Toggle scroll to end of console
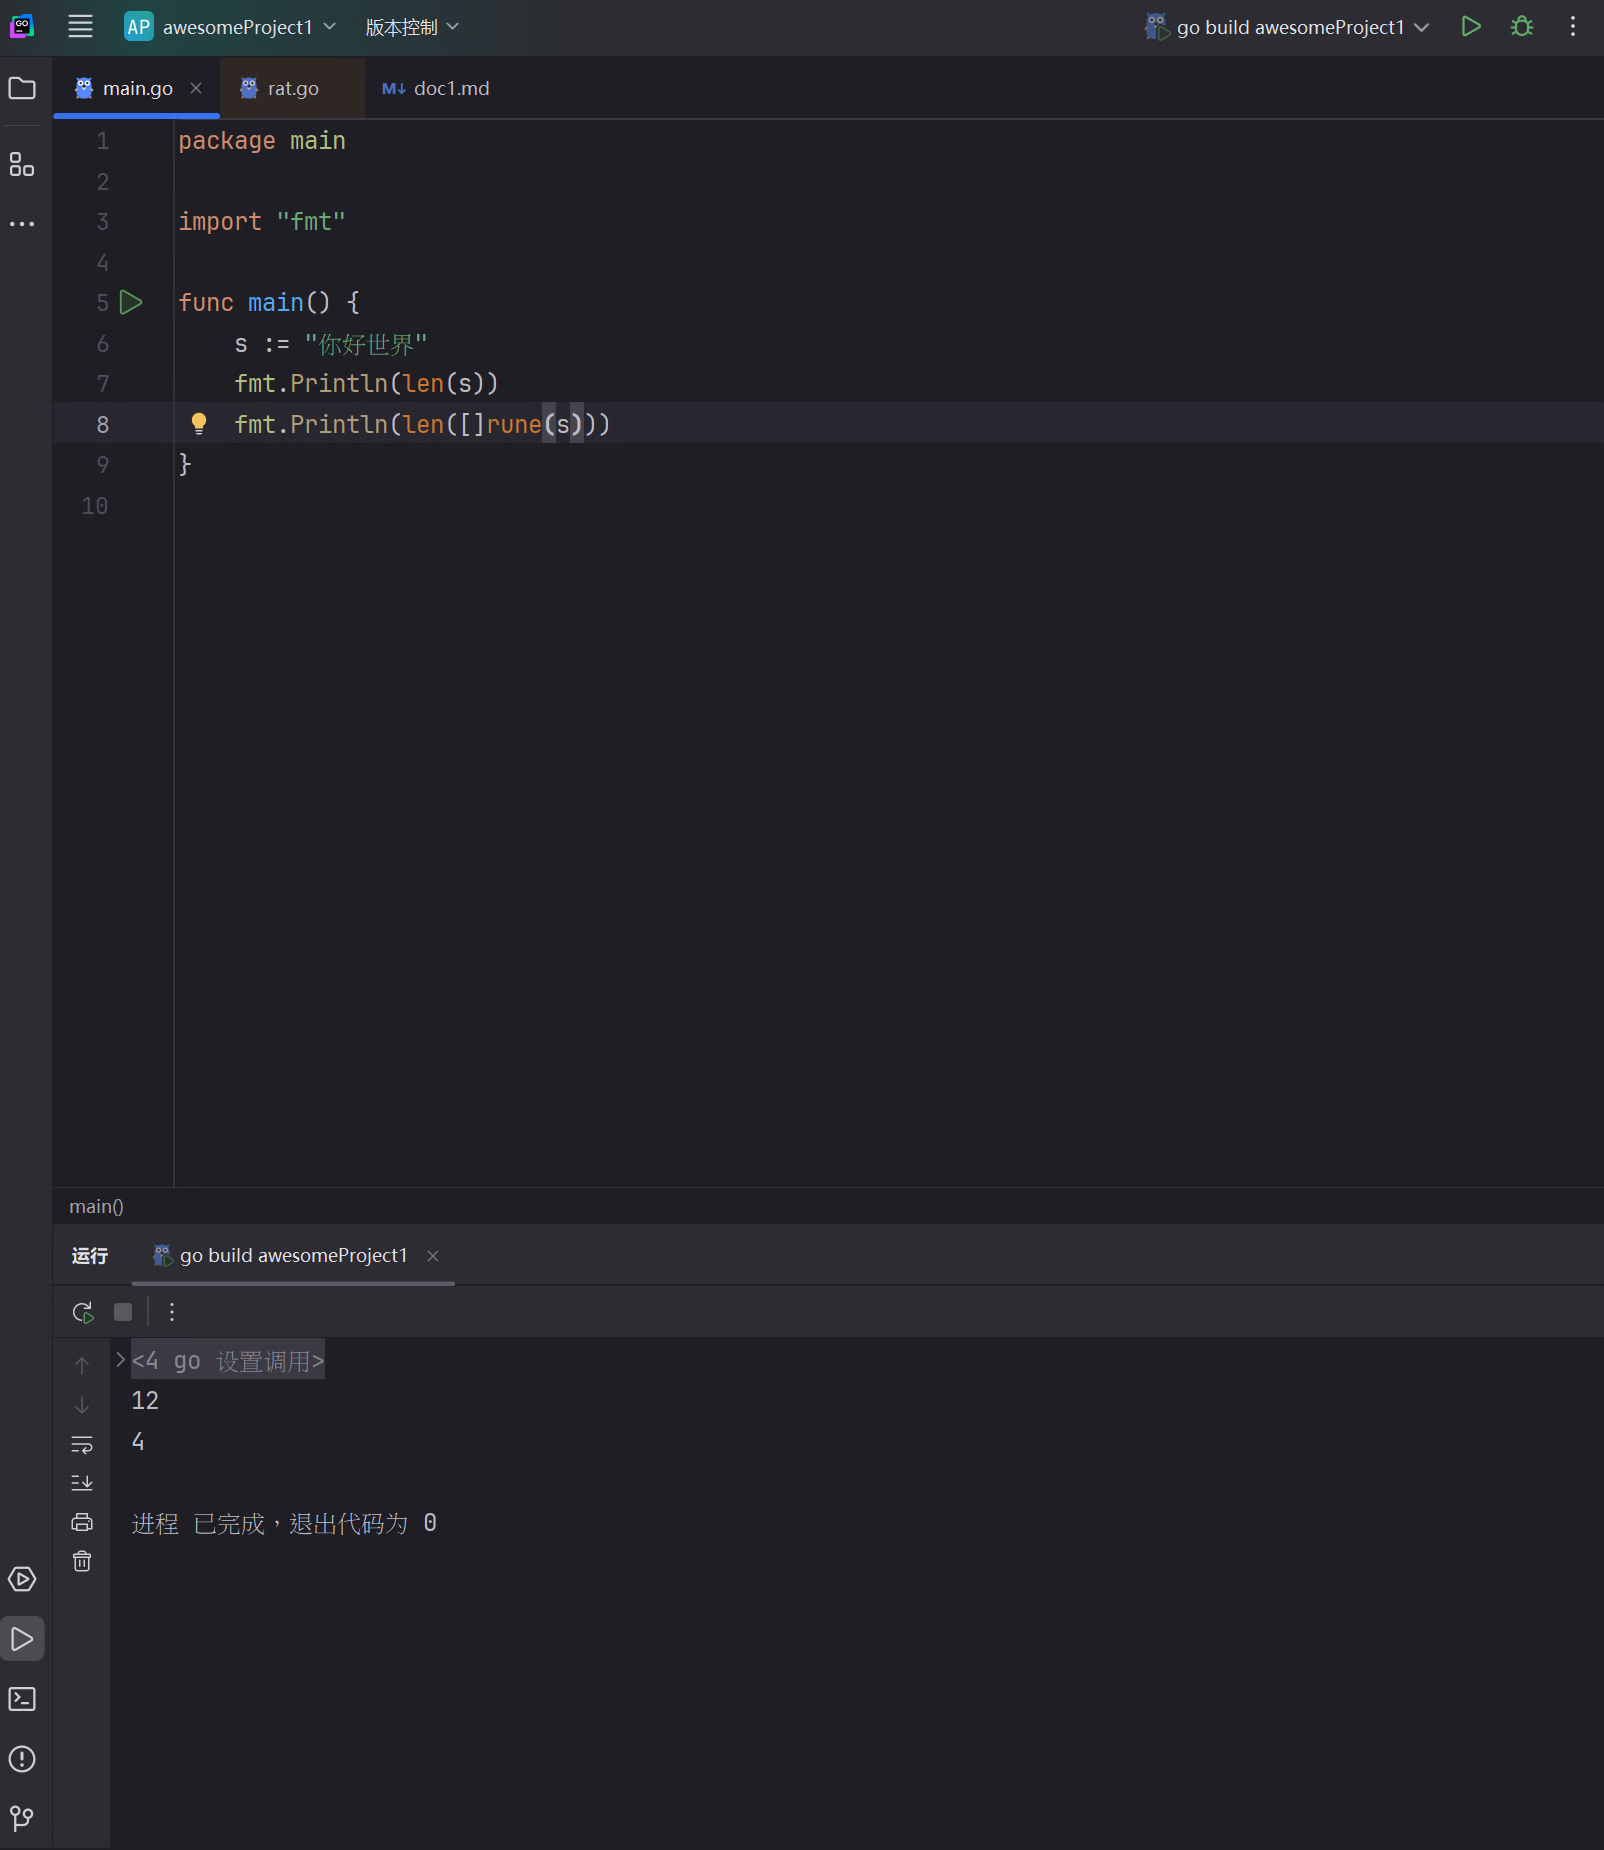The image size is (1604, 1850). coord(82,1483)
